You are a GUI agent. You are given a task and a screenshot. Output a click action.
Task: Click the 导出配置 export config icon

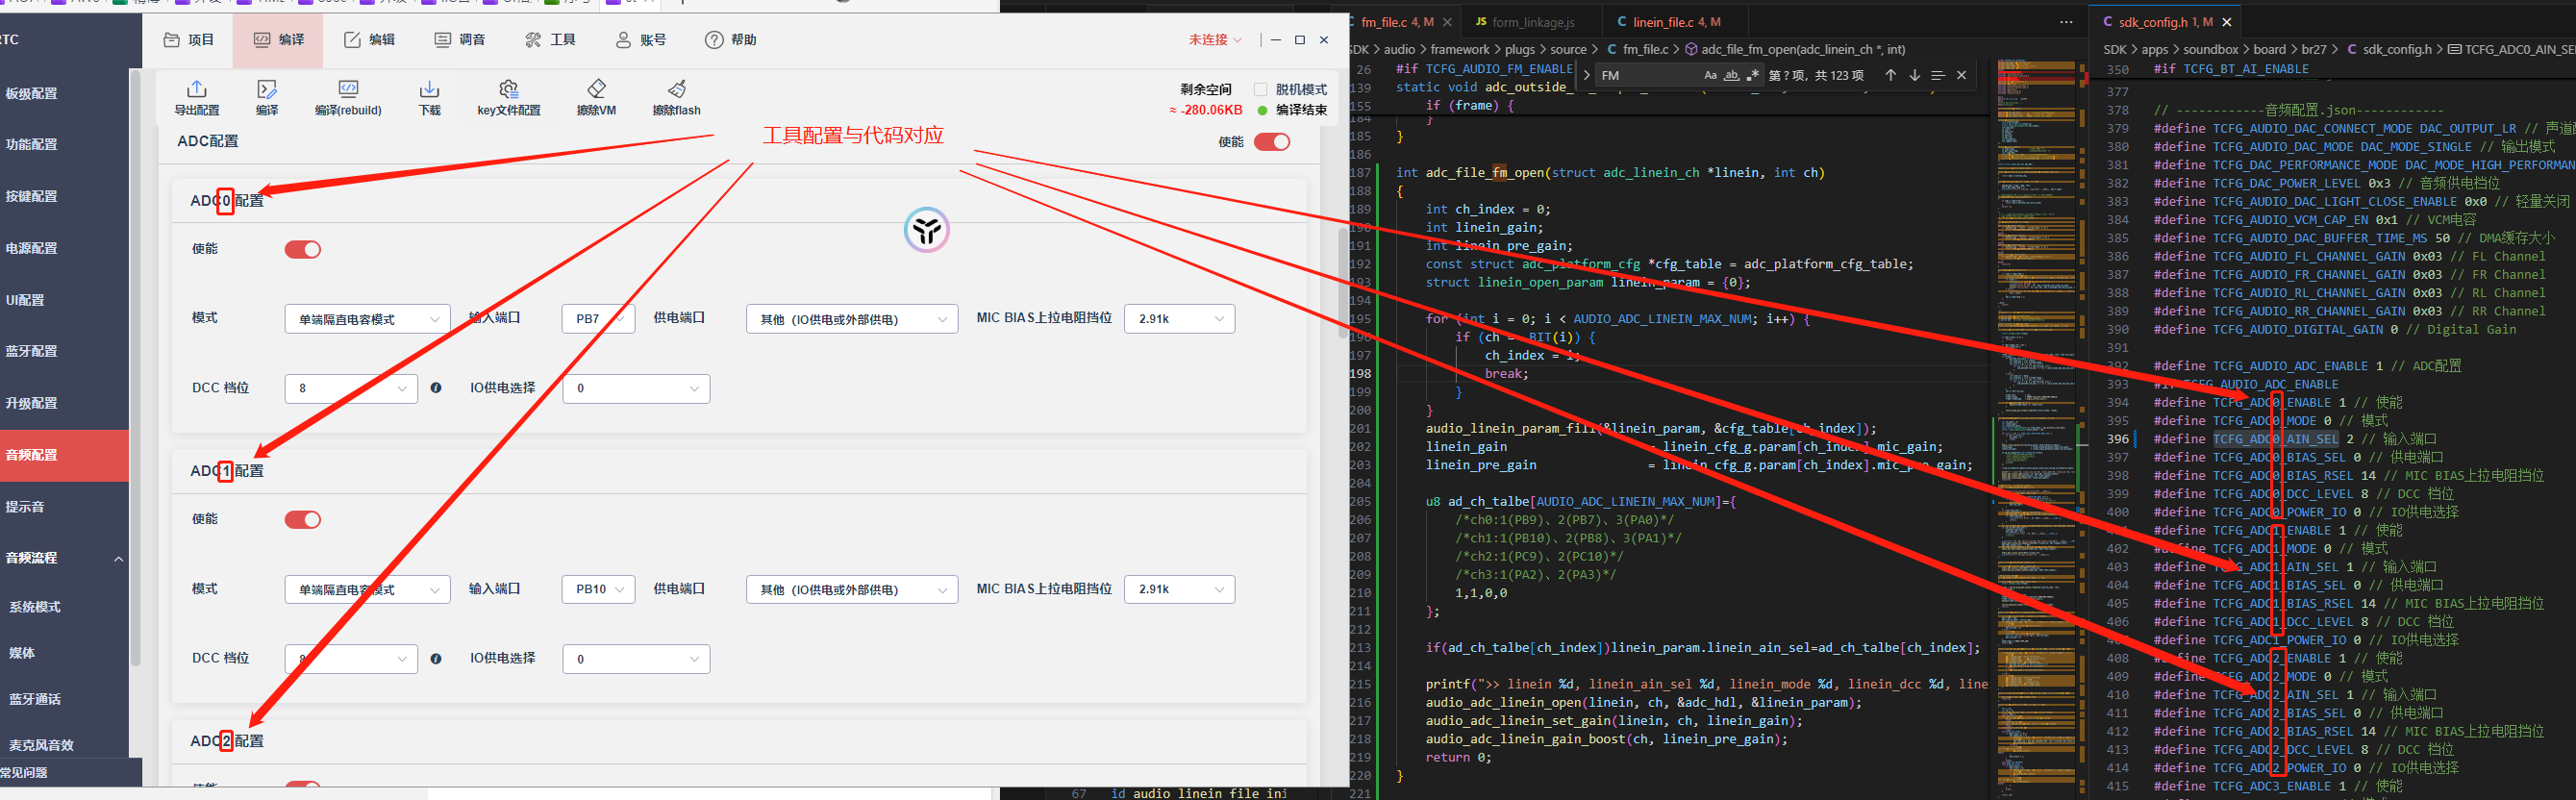[x=196, y=89]
